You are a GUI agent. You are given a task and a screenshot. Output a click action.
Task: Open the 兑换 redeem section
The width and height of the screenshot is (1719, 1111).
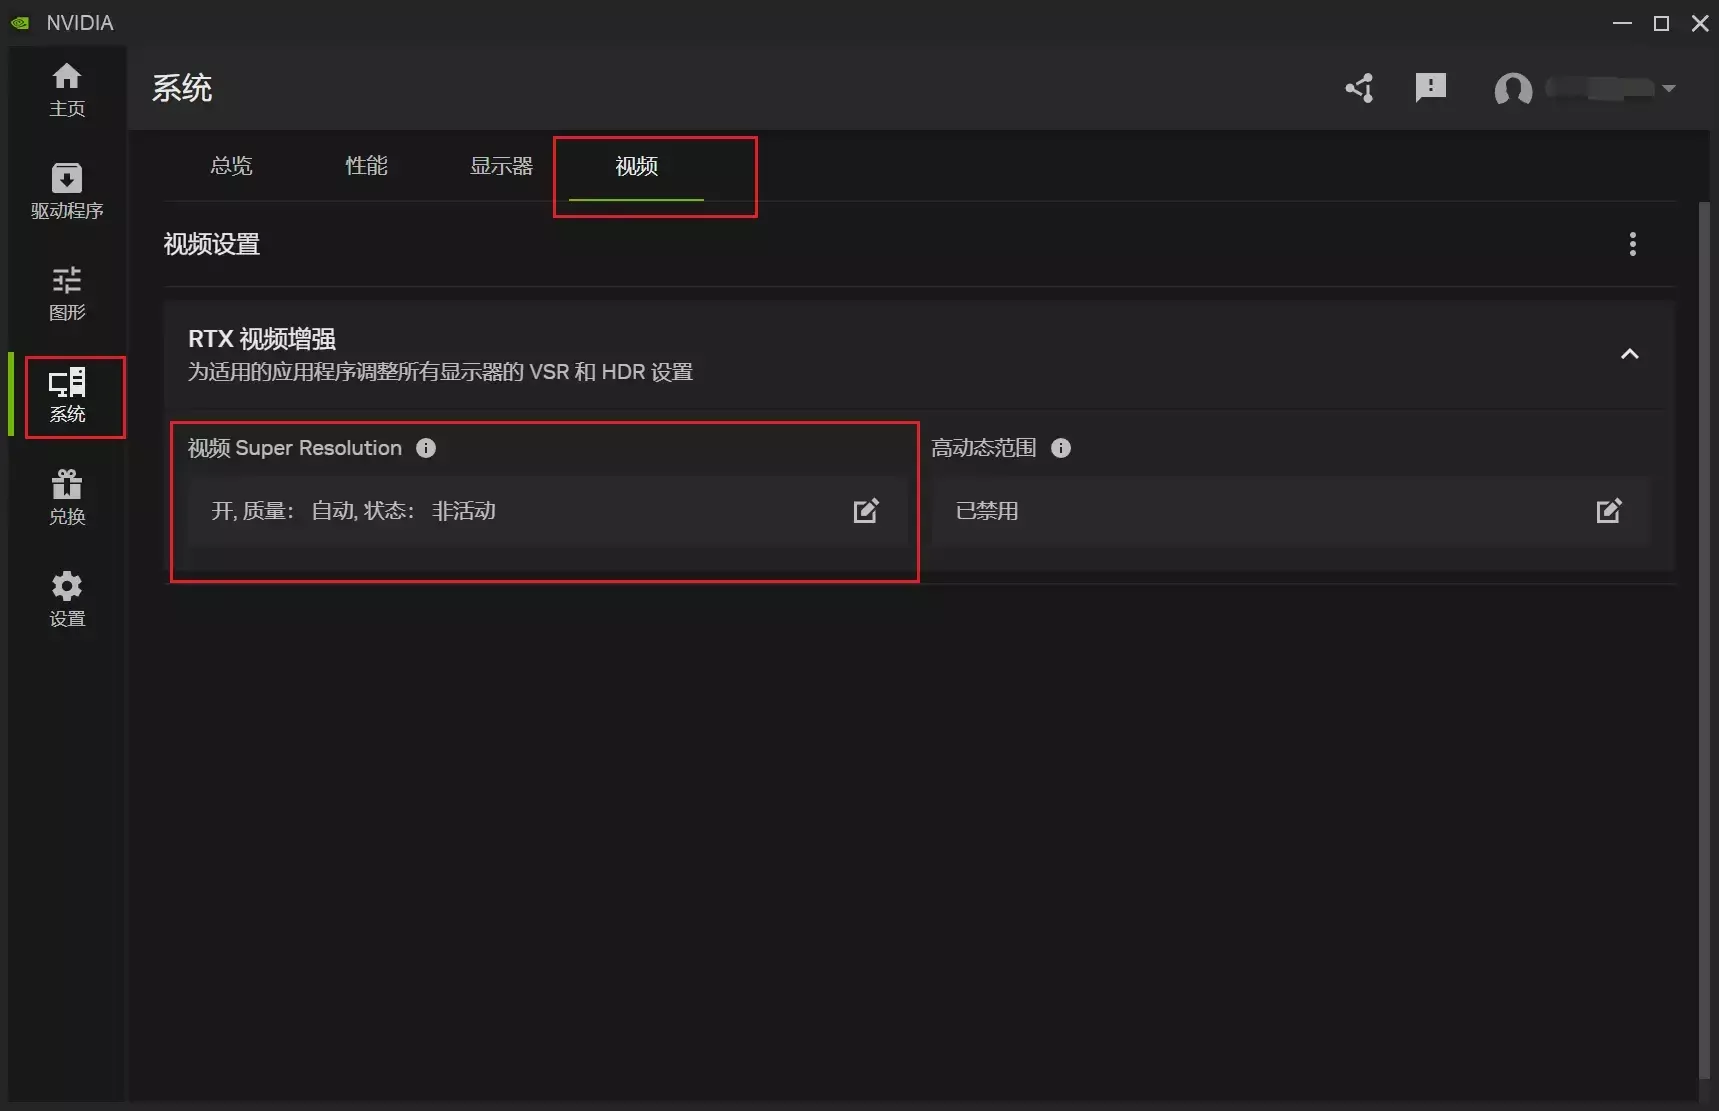pyautogui.click(x=67, y=498)
